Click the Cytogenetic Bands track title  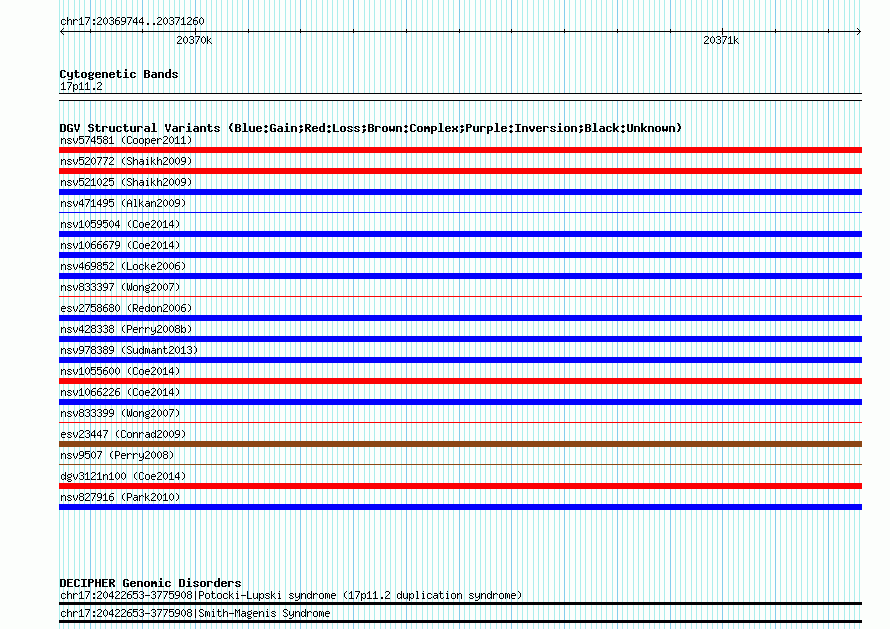(119, 74)
